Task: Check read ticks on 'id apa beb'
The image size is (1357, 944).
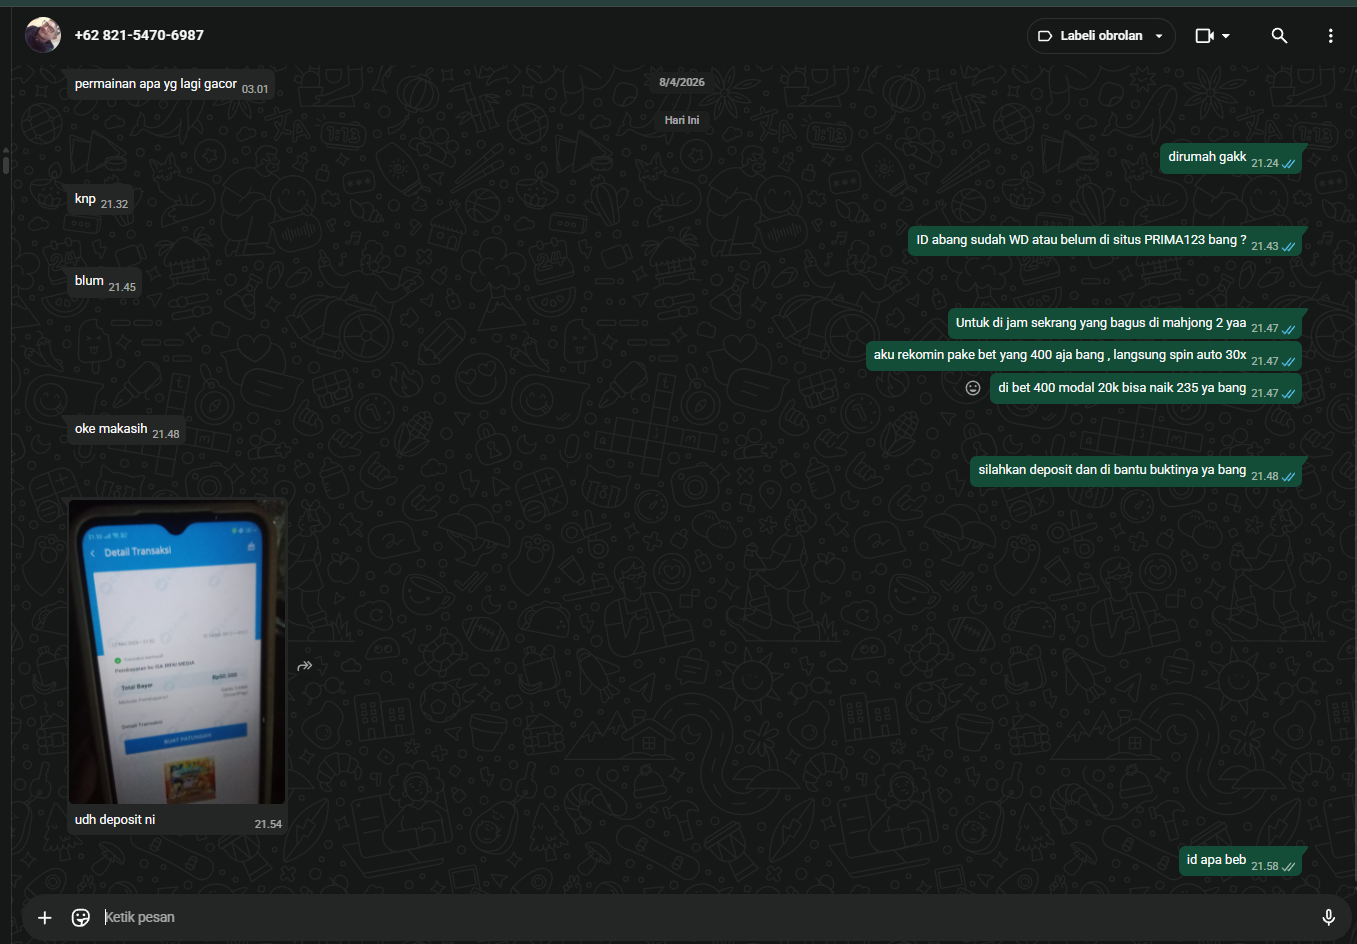Action: [x=1289, y=867]
